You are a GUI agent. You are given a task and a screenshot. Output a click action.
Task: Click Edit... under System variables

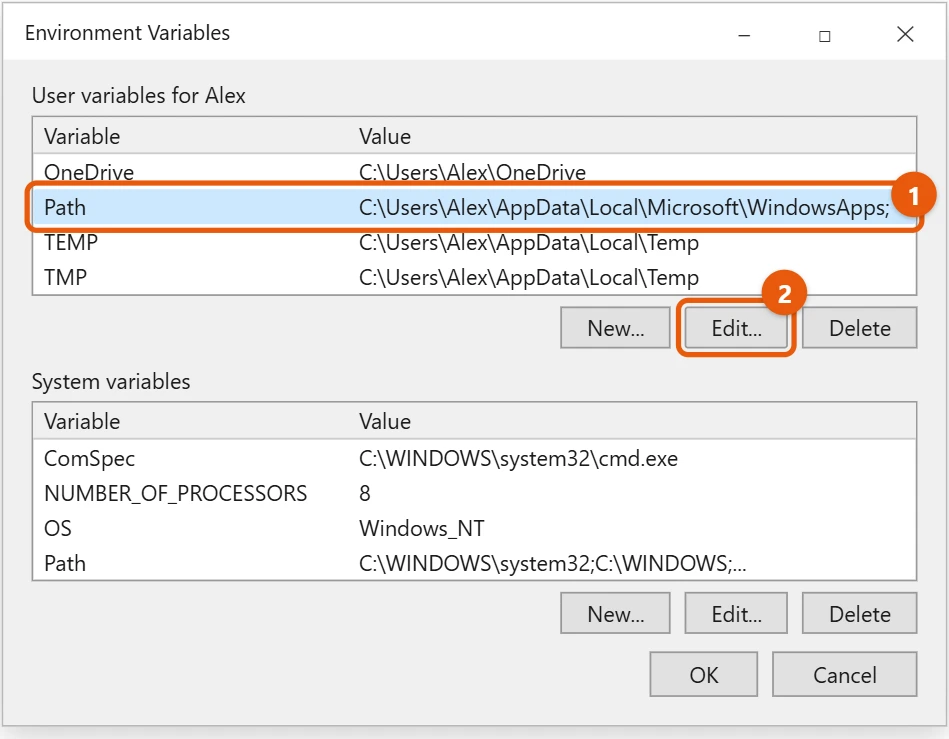[x=736, y=614]
